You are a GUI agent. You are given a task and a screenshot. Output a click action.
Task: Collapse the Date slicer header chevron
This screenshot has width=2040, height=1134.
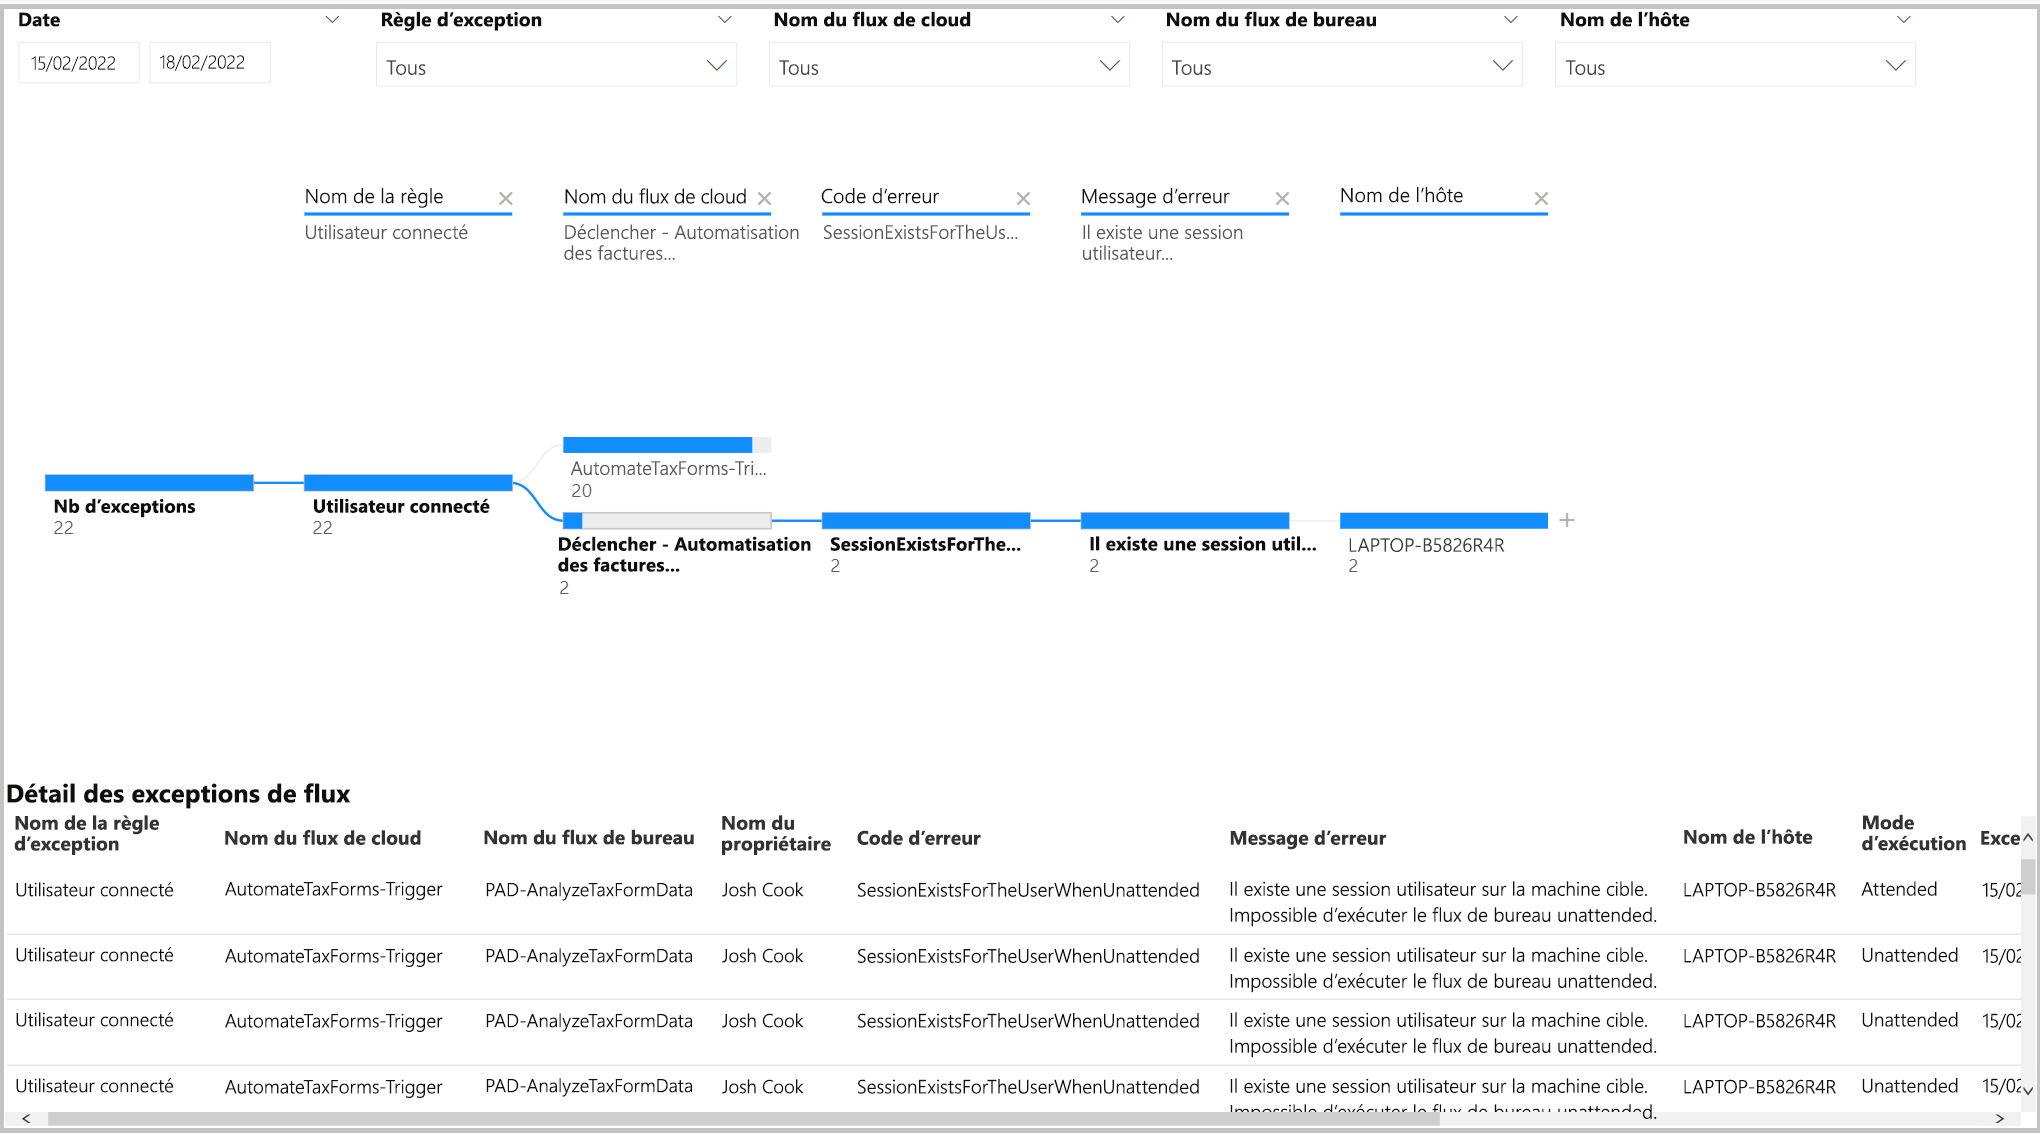[x=333, y=20]
